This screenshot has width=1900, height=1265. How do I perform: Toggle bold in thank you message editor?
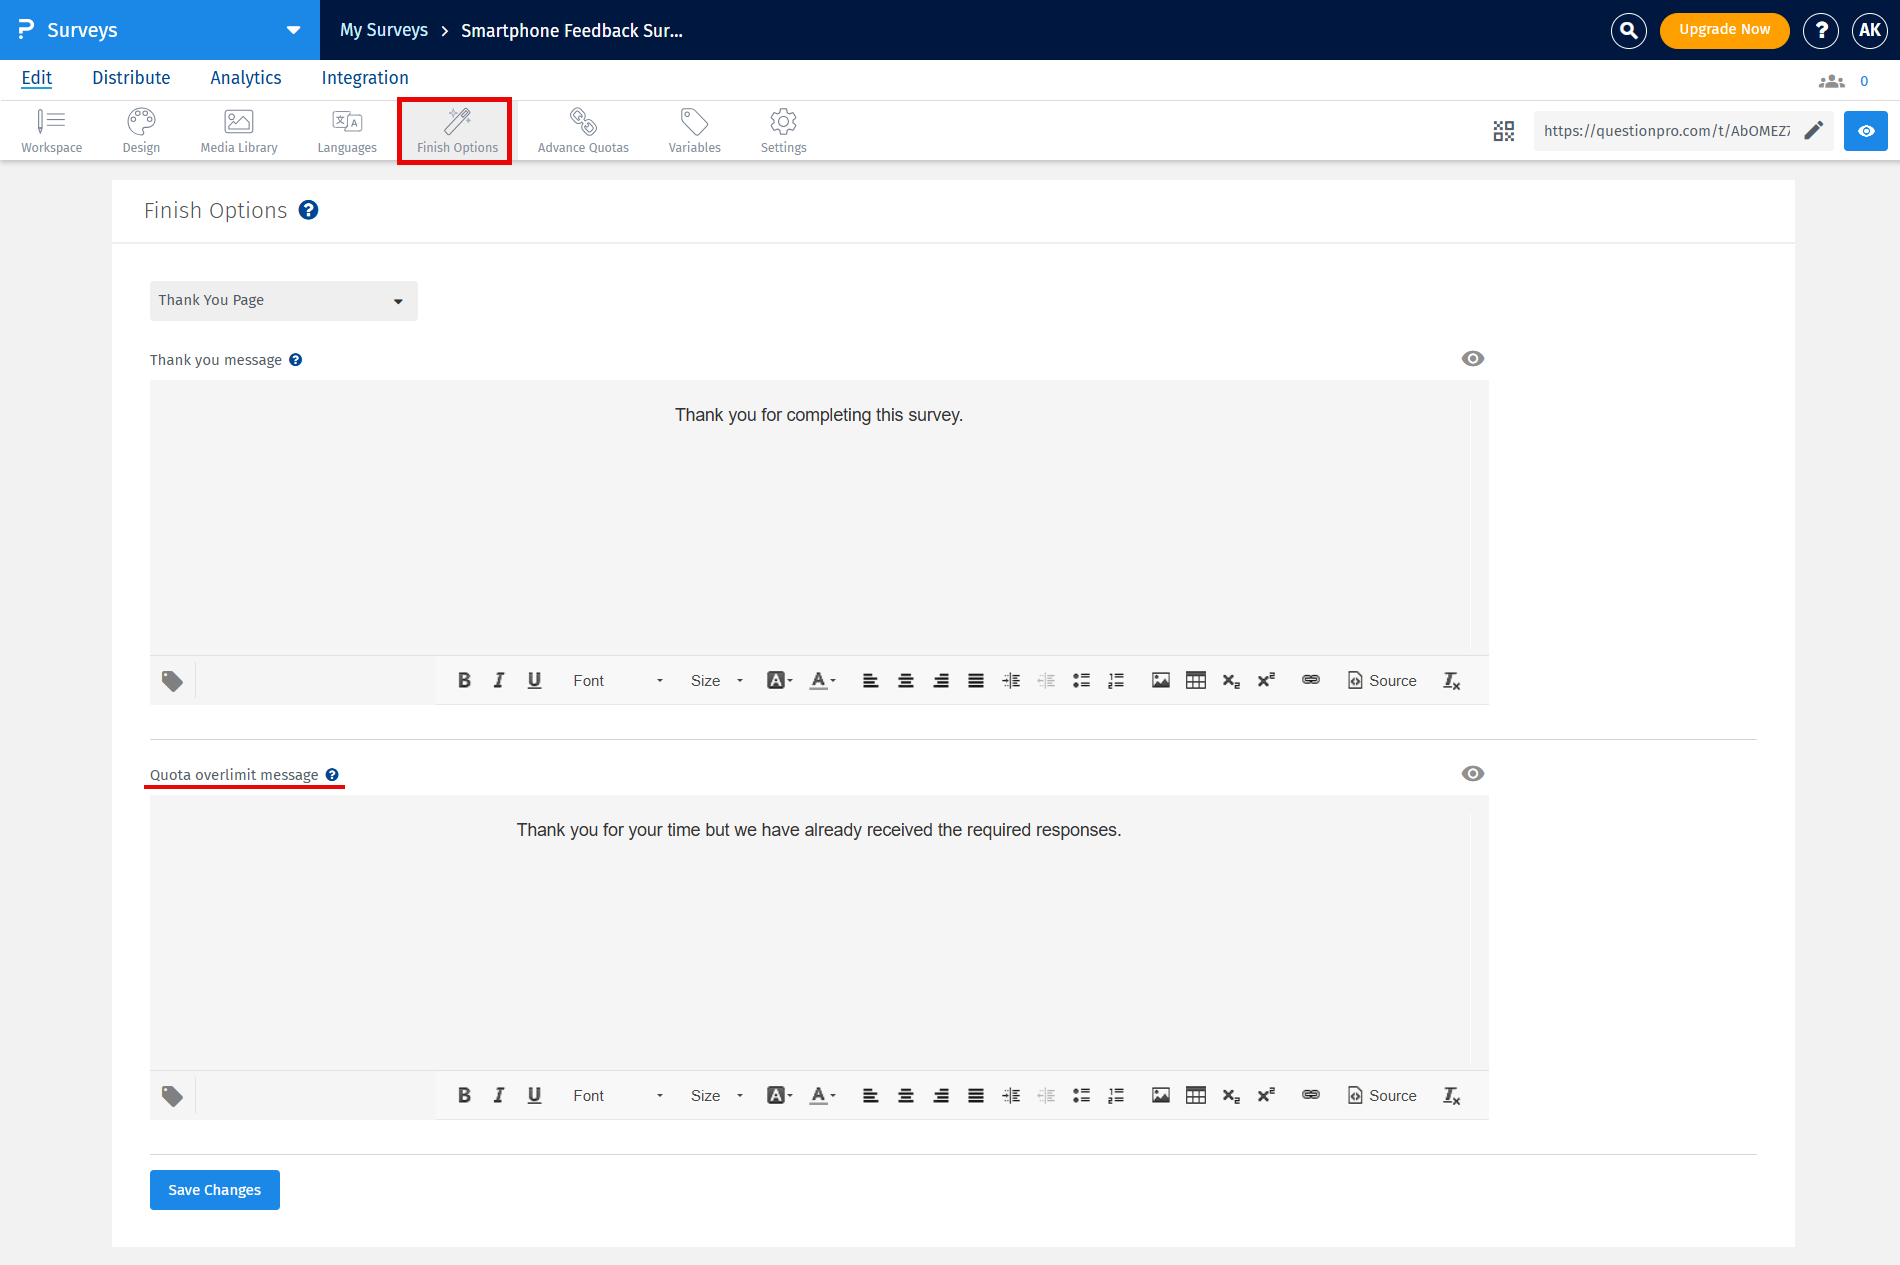point(464,680)
